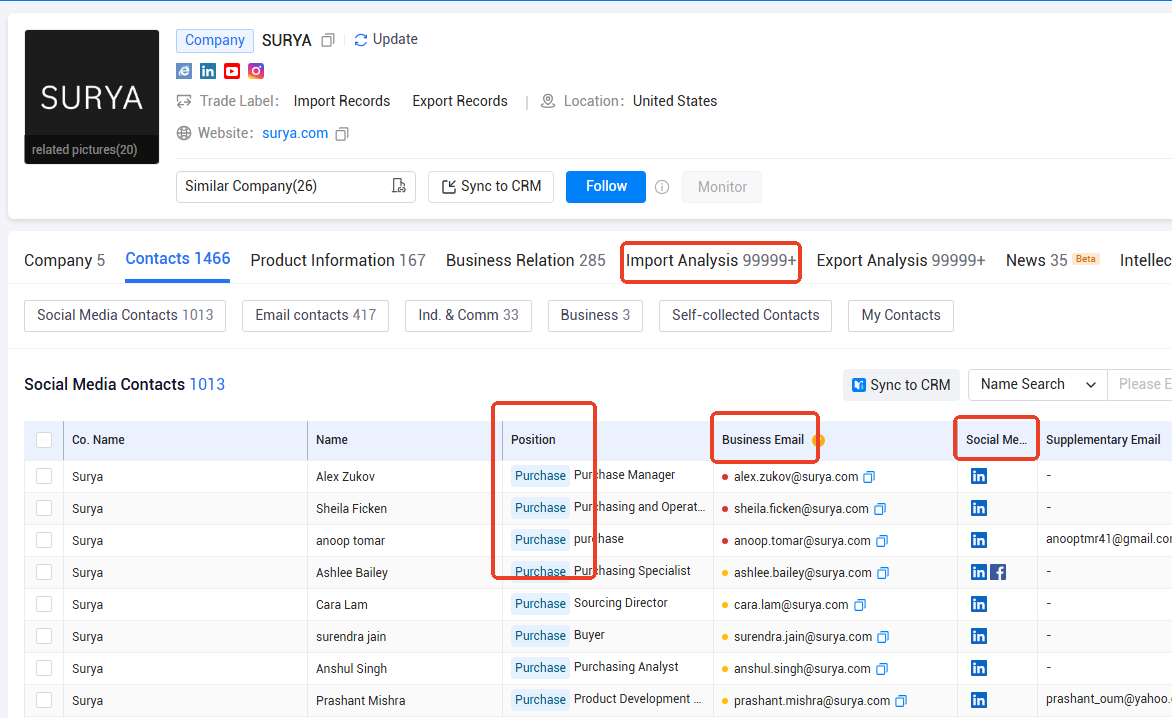This screenshot has width=1172, height=718.
Task: Open Sheila Ficken's LinkedIn profile icon
Action: 978,508
